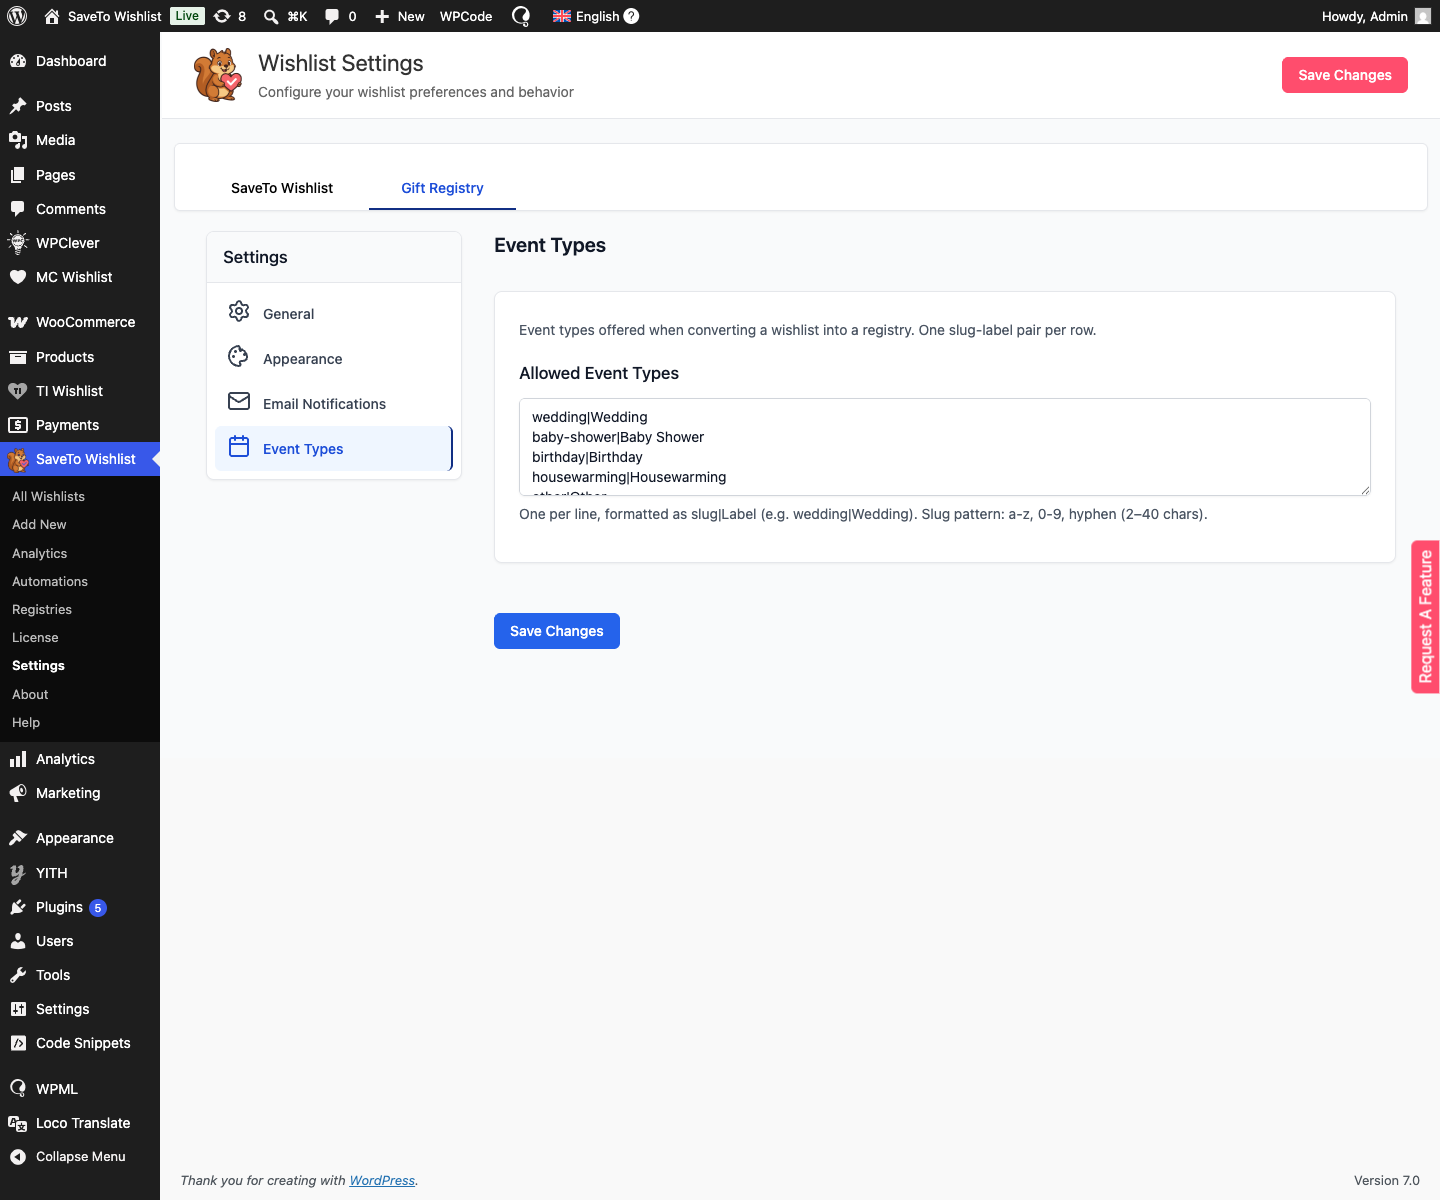This screenshot has height=1200, width=1440.
Task: Open Users menu item
Action: pyautogui.click(x=80, y=941)
